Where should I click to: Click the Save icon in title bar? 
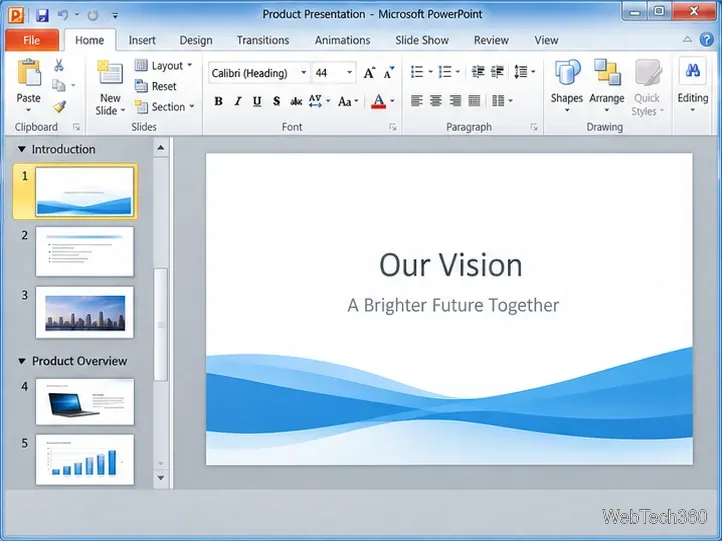click(x=42, y=15)
